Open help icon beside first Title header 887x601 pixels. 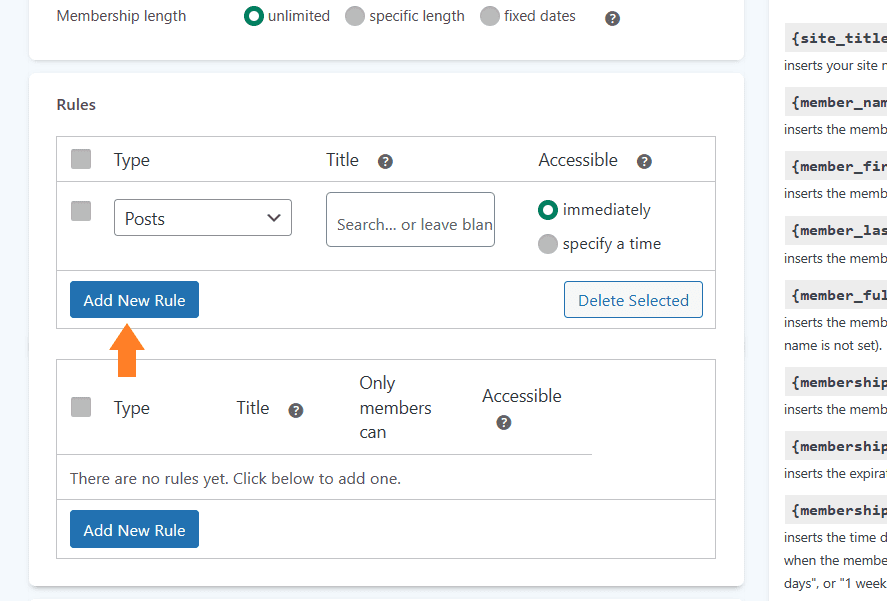pyautogui.click(x=385, y=161)
